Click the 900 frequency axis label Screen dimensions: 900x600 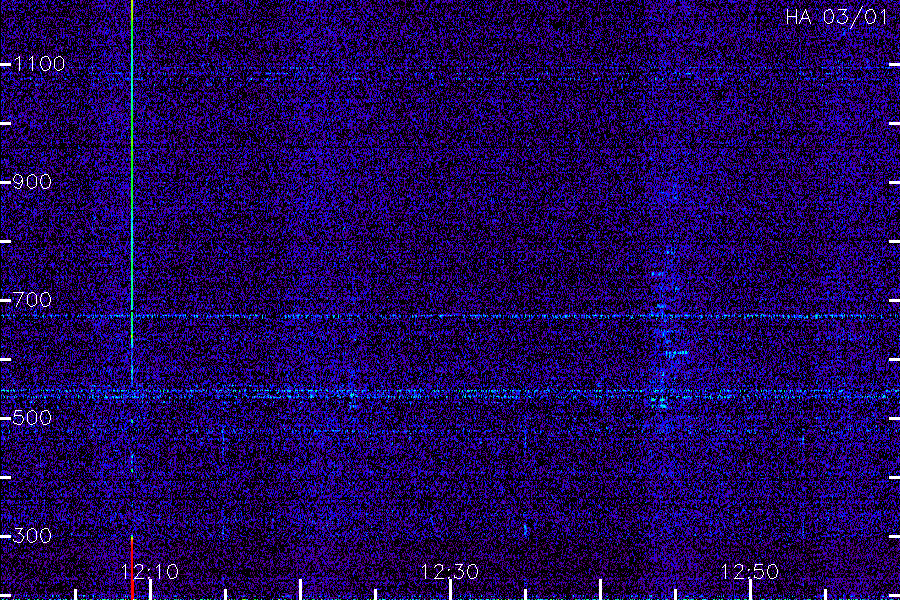pyautogui.click(x=32, y=182)
